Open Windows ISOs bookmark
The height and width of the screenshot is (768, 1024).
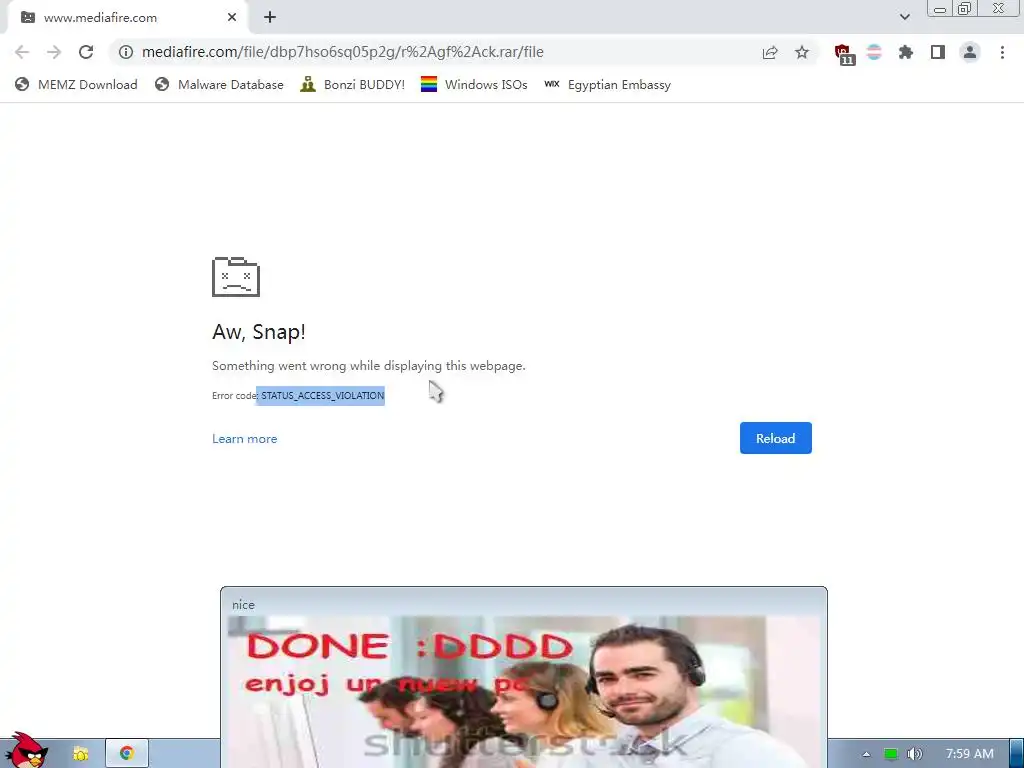474,84
